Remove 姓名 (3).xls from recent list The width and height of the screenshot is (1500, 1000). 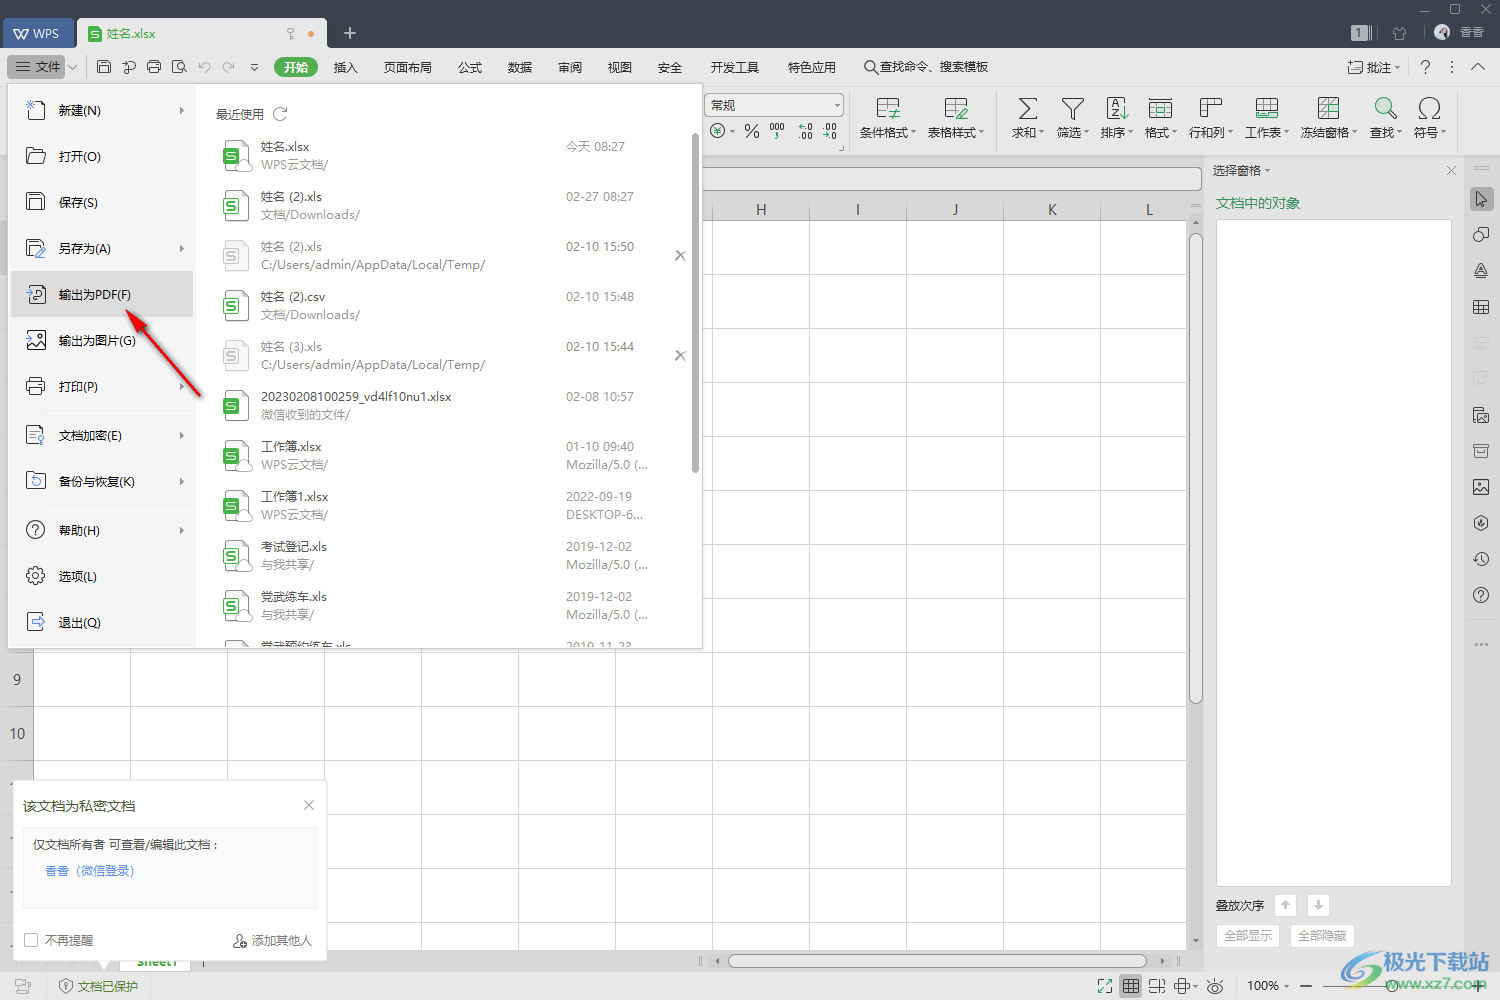coord(680,355)
